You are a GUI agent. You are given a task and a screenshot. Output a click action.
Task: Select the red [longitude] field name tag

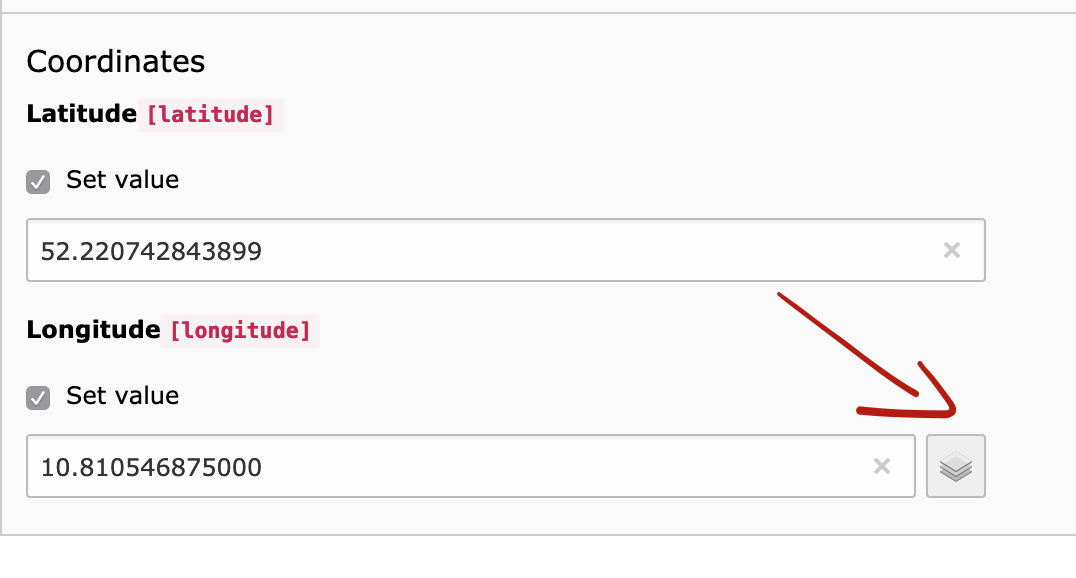tap(240, 331)
